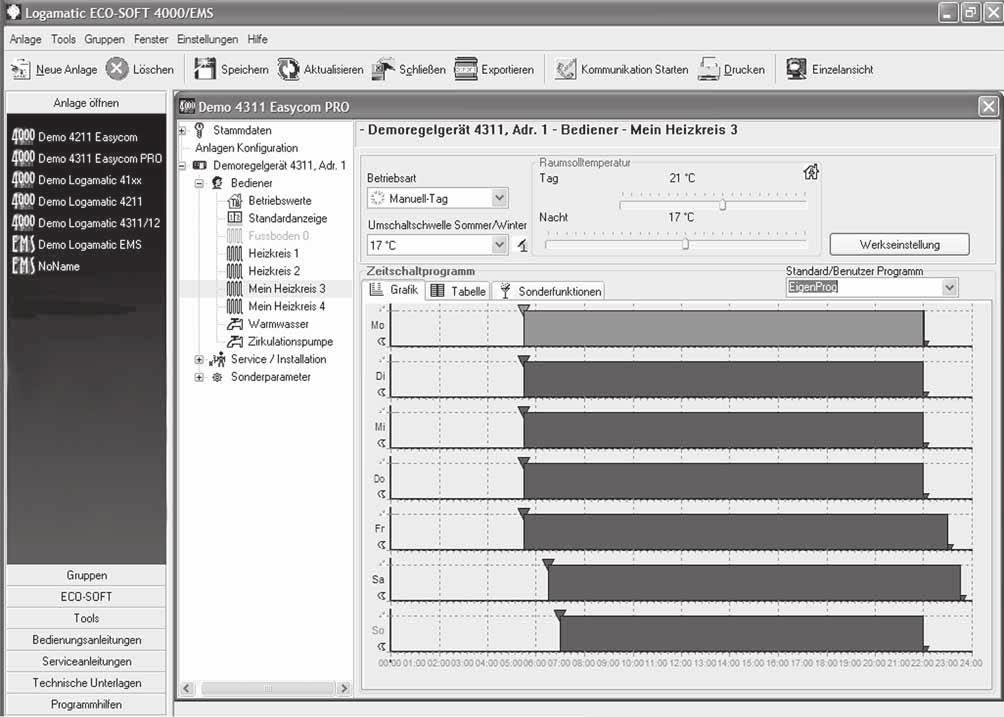The width and height of the screenshot is (1004, 717).
Task: Click Monday heating start marker
Action: pyautogui.click(x=523, y=309)
